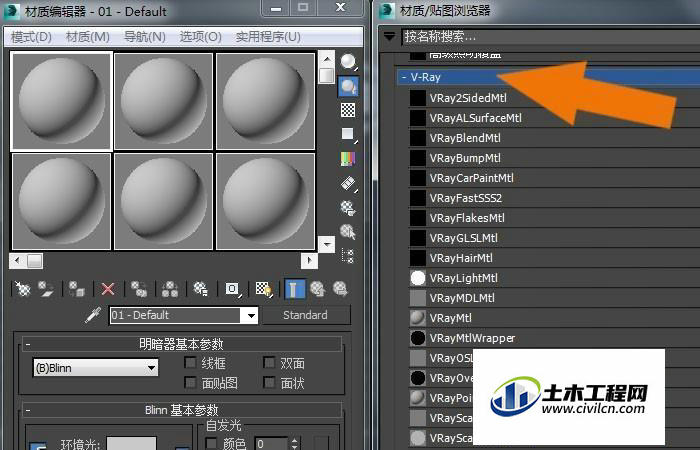Collapse the Blinn 基本参数 rollout
Image resolution: width=700 pixels, height=450 pixels.
[28, 410]
